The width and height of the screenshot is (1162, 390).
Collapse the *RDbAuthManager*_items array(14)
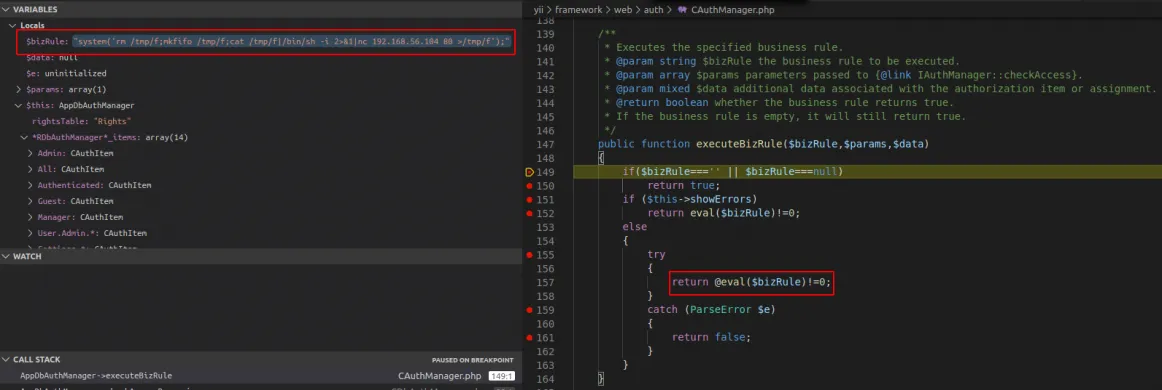click(x=24, y=137)
